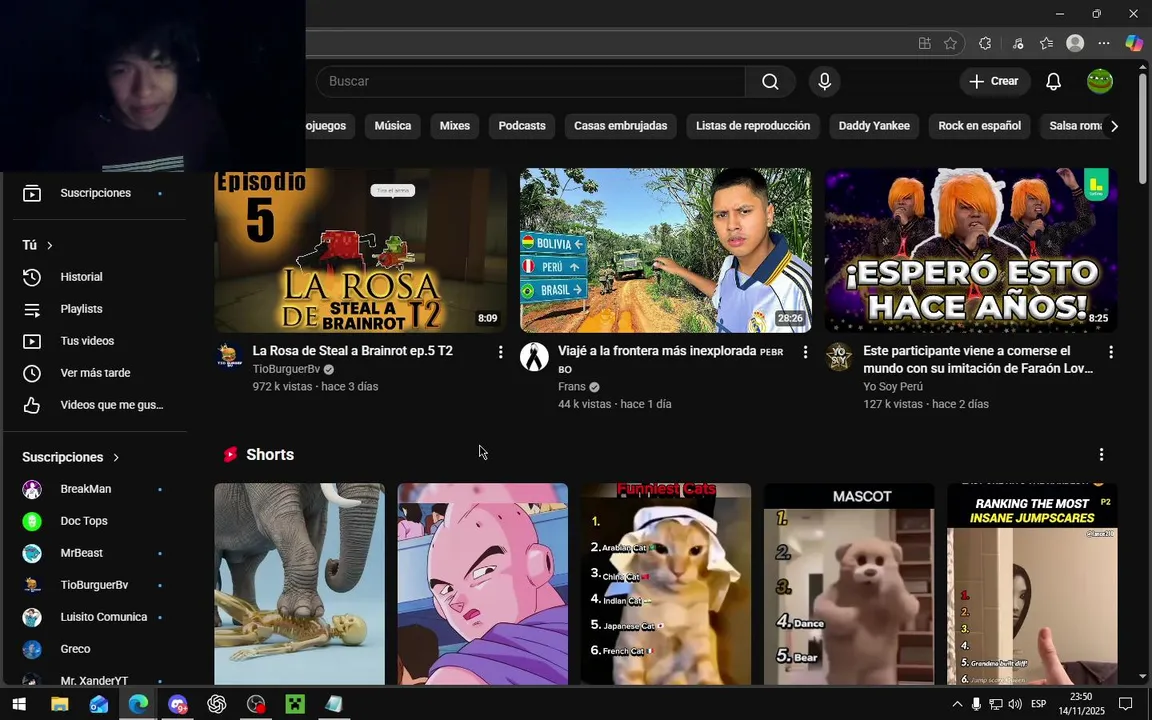
Task: Select the Música filter chip
Action: pos(392,126)
